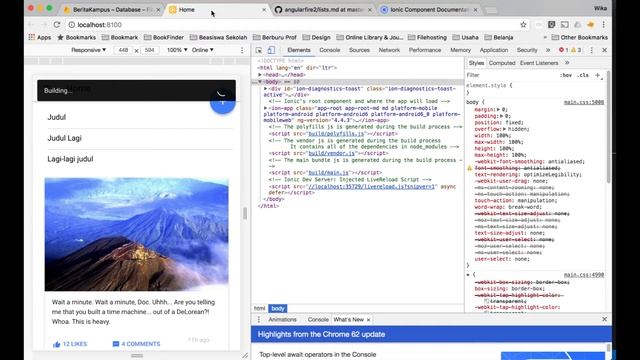Image resolution: width=640 pixels, height=360 pixels.
Task: Toggle the device toolbar icon
Action: 271,50
